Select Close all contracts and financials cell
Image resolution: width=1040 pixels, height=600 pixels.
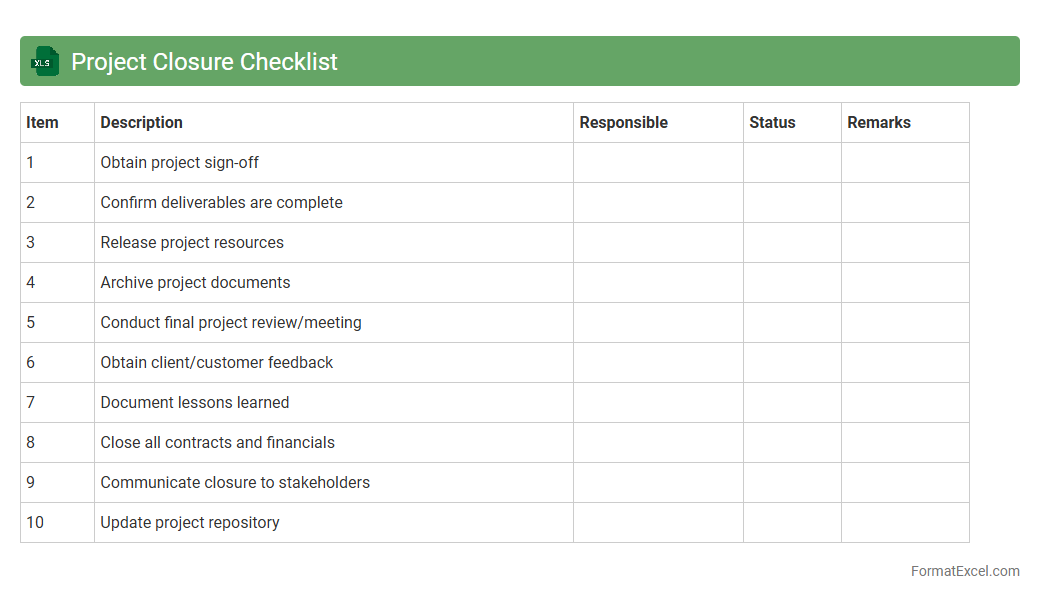(x=217, y=443)
